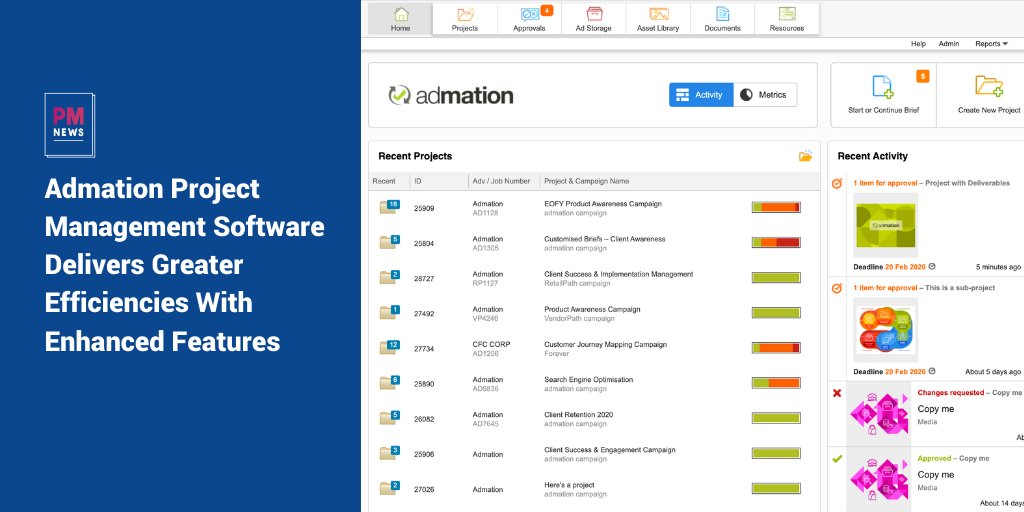Open the Admin link
The width and height of the screenshot is (1024, 512).
click(949, 44)
